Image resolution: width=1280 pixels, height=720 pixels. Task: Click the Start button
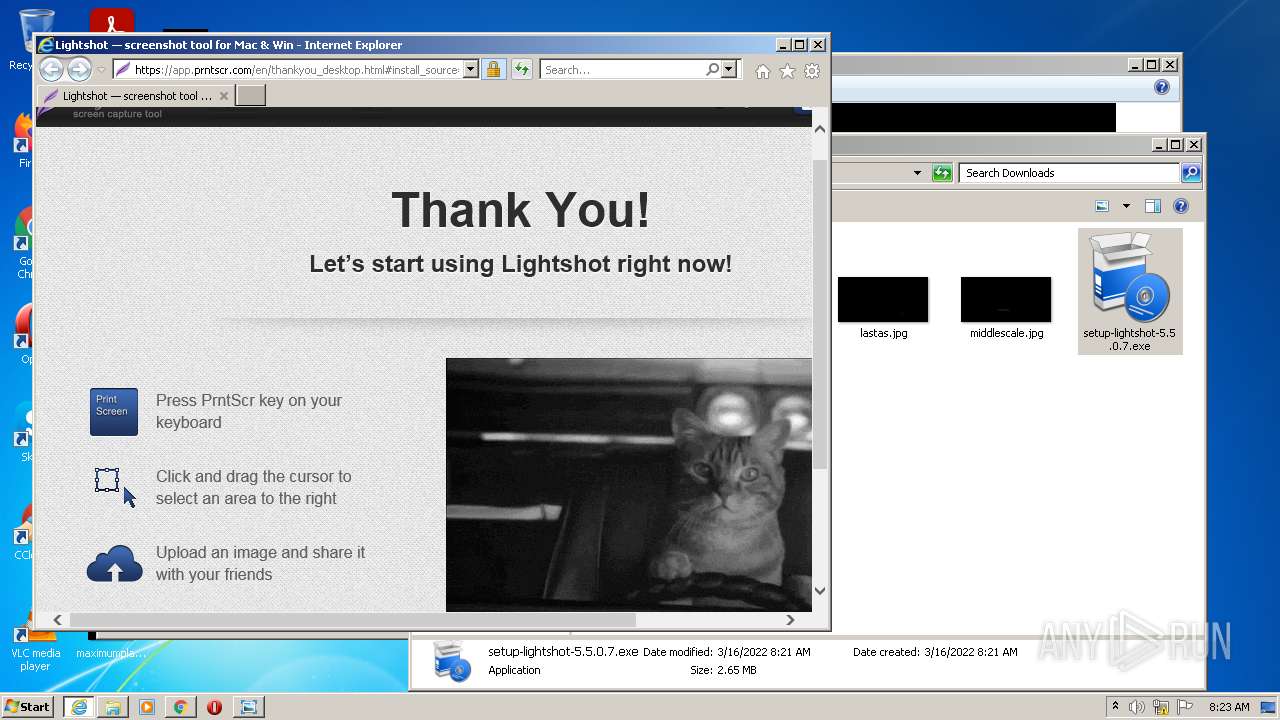tap(27, 707)
